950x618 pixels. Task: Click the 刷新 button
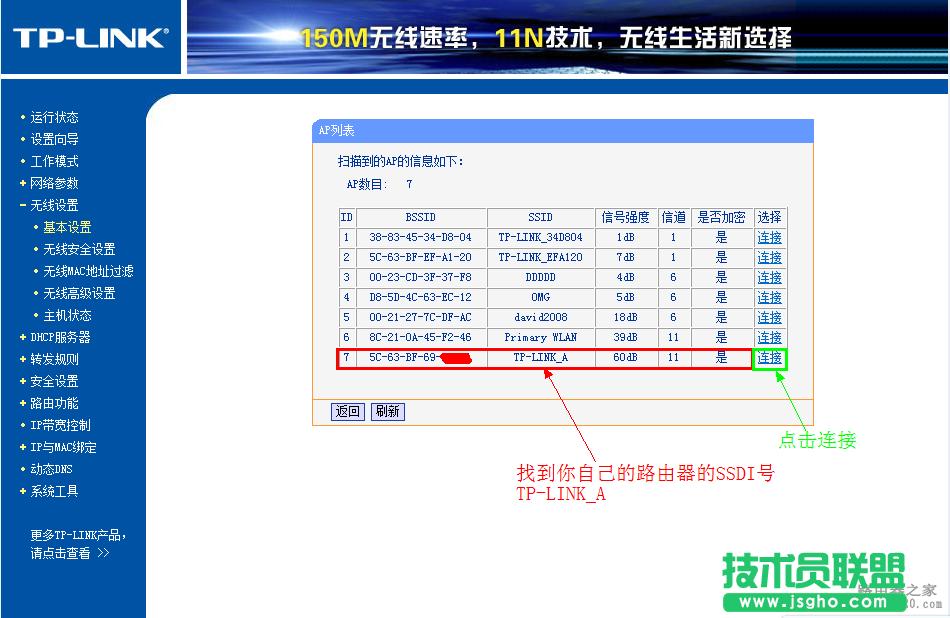(387, 411)
